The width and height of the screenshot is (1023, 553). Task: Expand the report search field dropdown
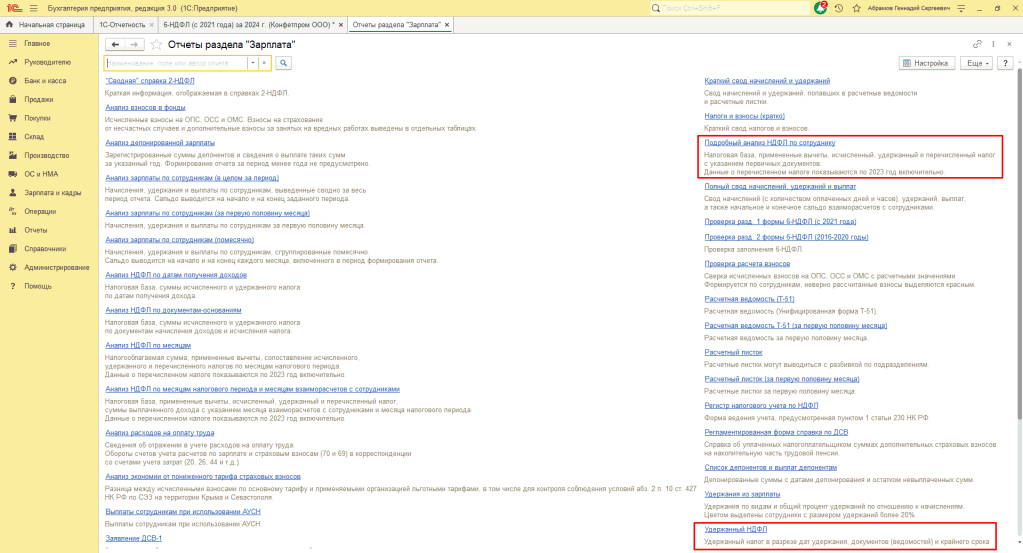252,63
